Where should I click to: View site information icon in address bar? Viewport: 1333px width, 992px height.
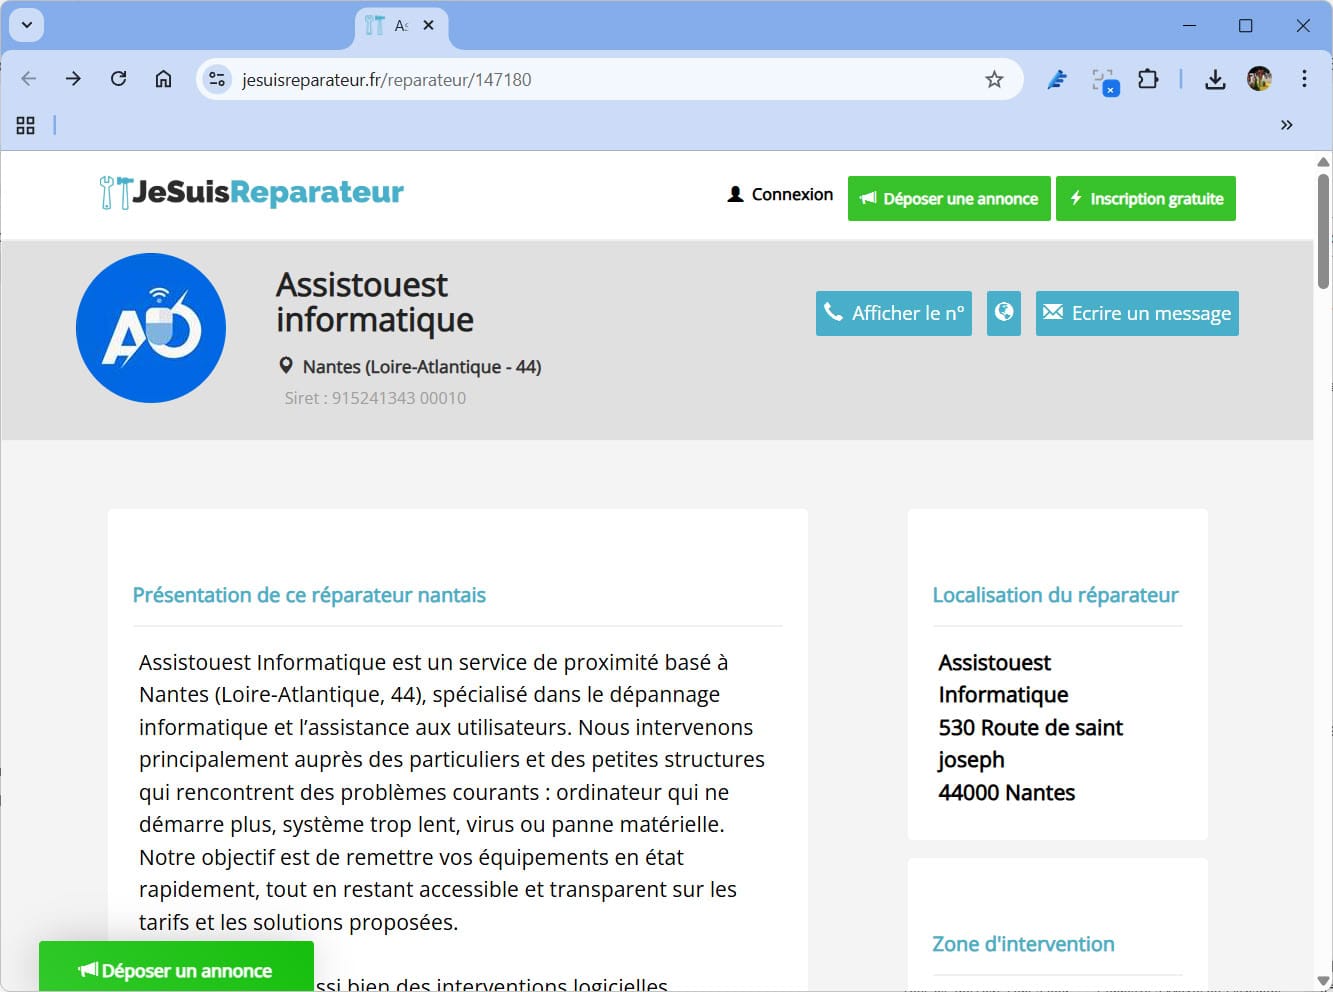tap(217, 79)
